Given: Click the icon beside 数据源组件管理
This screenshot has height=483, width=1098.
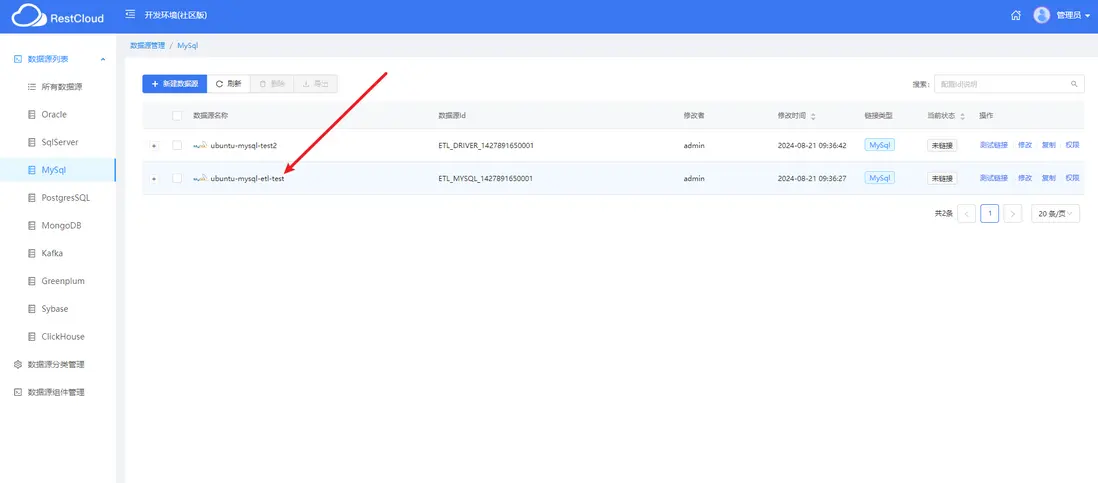Looking at the screenshot, I should pyautogui.click(x=18, y=392).
